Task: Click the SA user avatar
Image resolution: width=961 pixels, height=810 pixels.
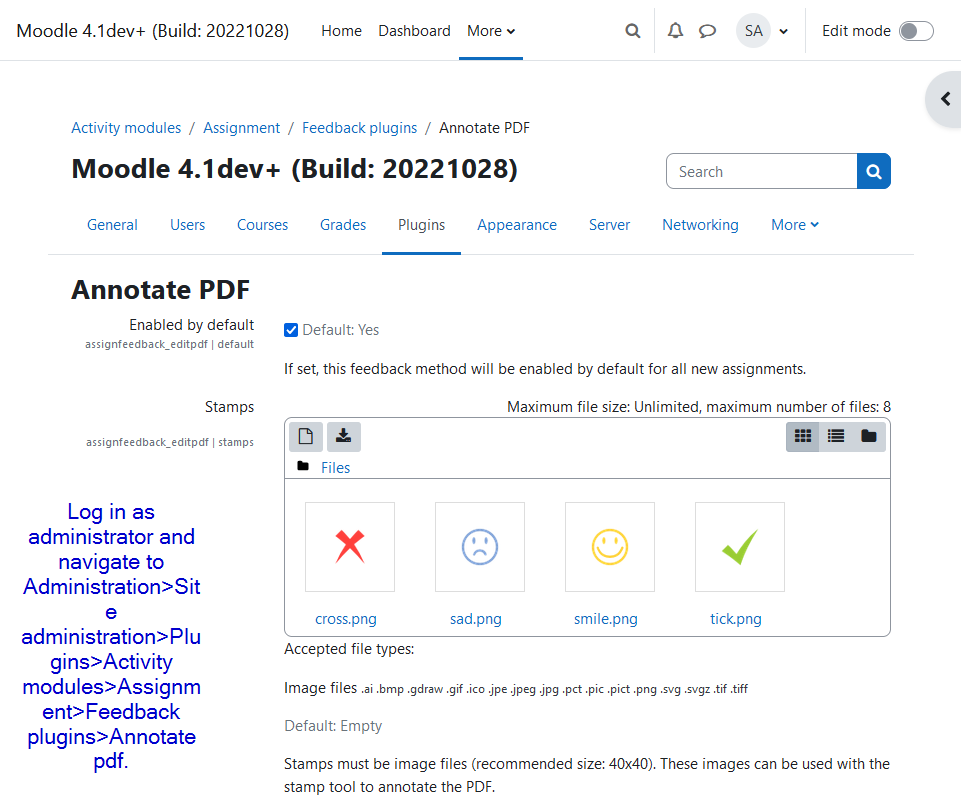Action: [753, 31]
